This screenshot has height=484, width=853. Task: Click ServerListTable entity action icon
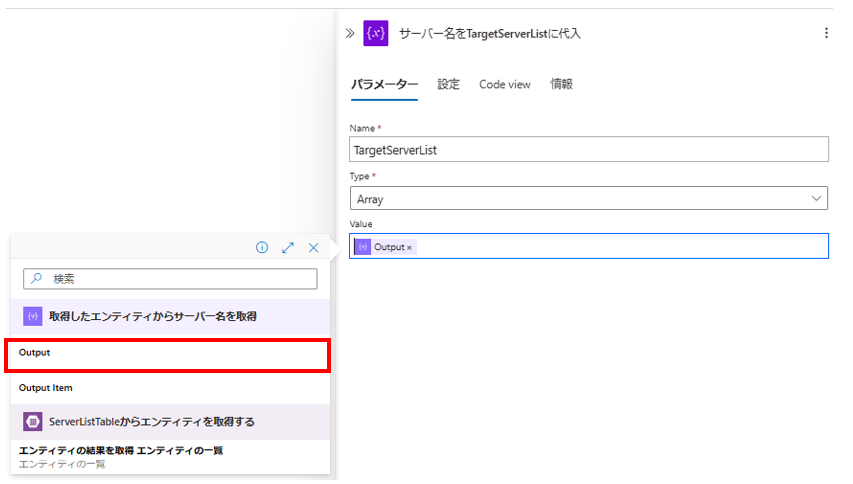pyautogui.click(x=33, y=421)
